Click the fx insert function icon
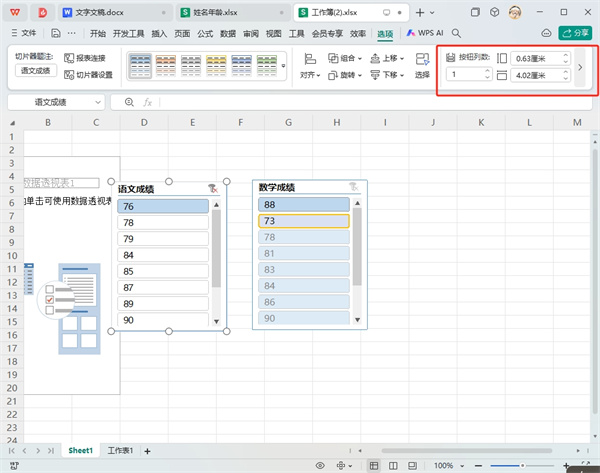This screenshot has width=600, height=473. pyautogui.click(x=147, y=102)
